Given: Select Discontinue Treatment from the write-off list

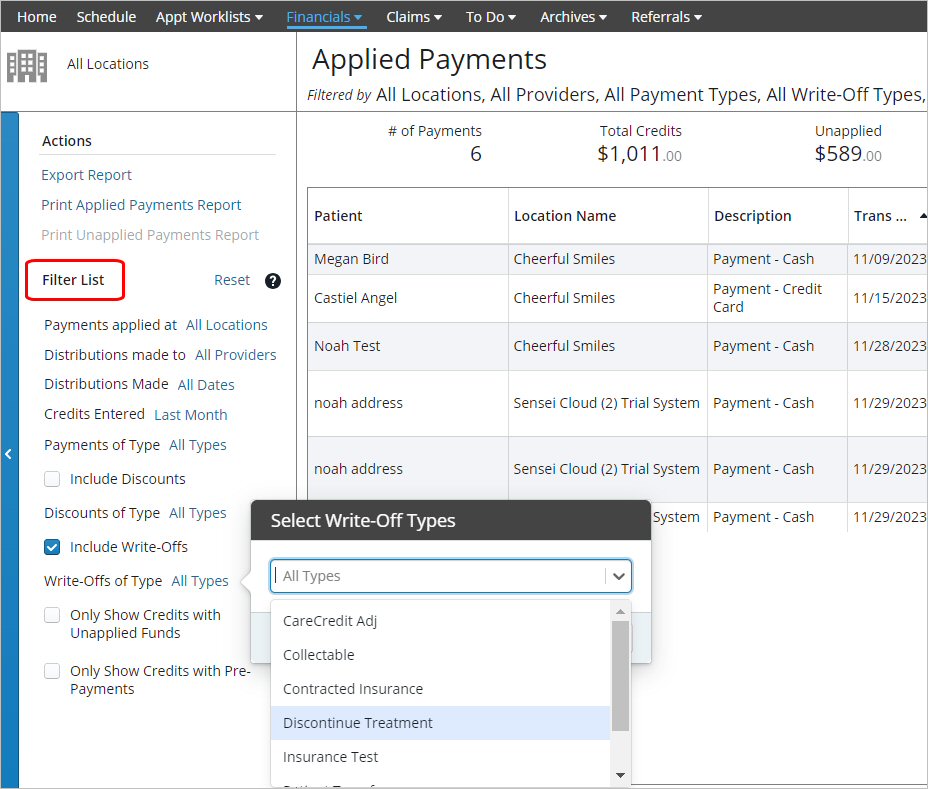Looking at the screenshot, I should [x=357, y=722].
